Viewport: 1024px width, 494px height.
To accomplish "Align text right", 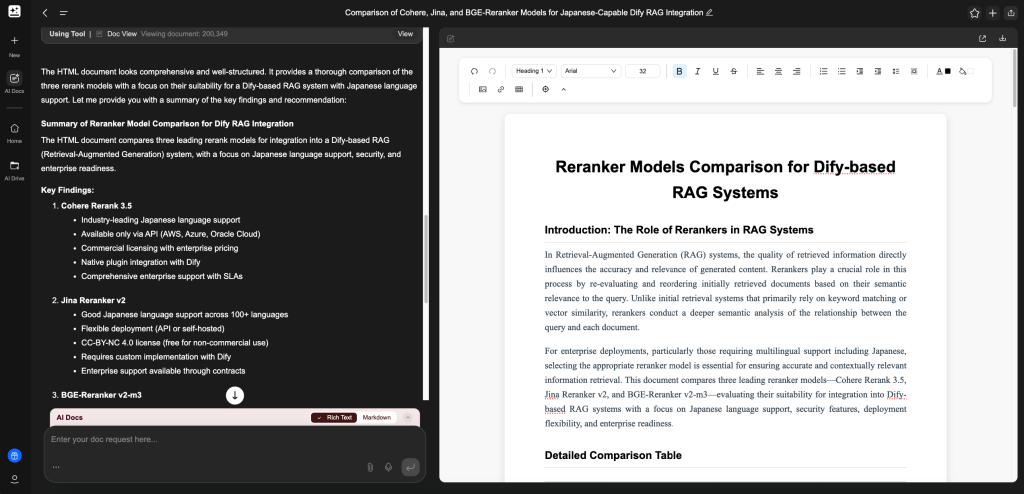I will click(x=797, y=71).
